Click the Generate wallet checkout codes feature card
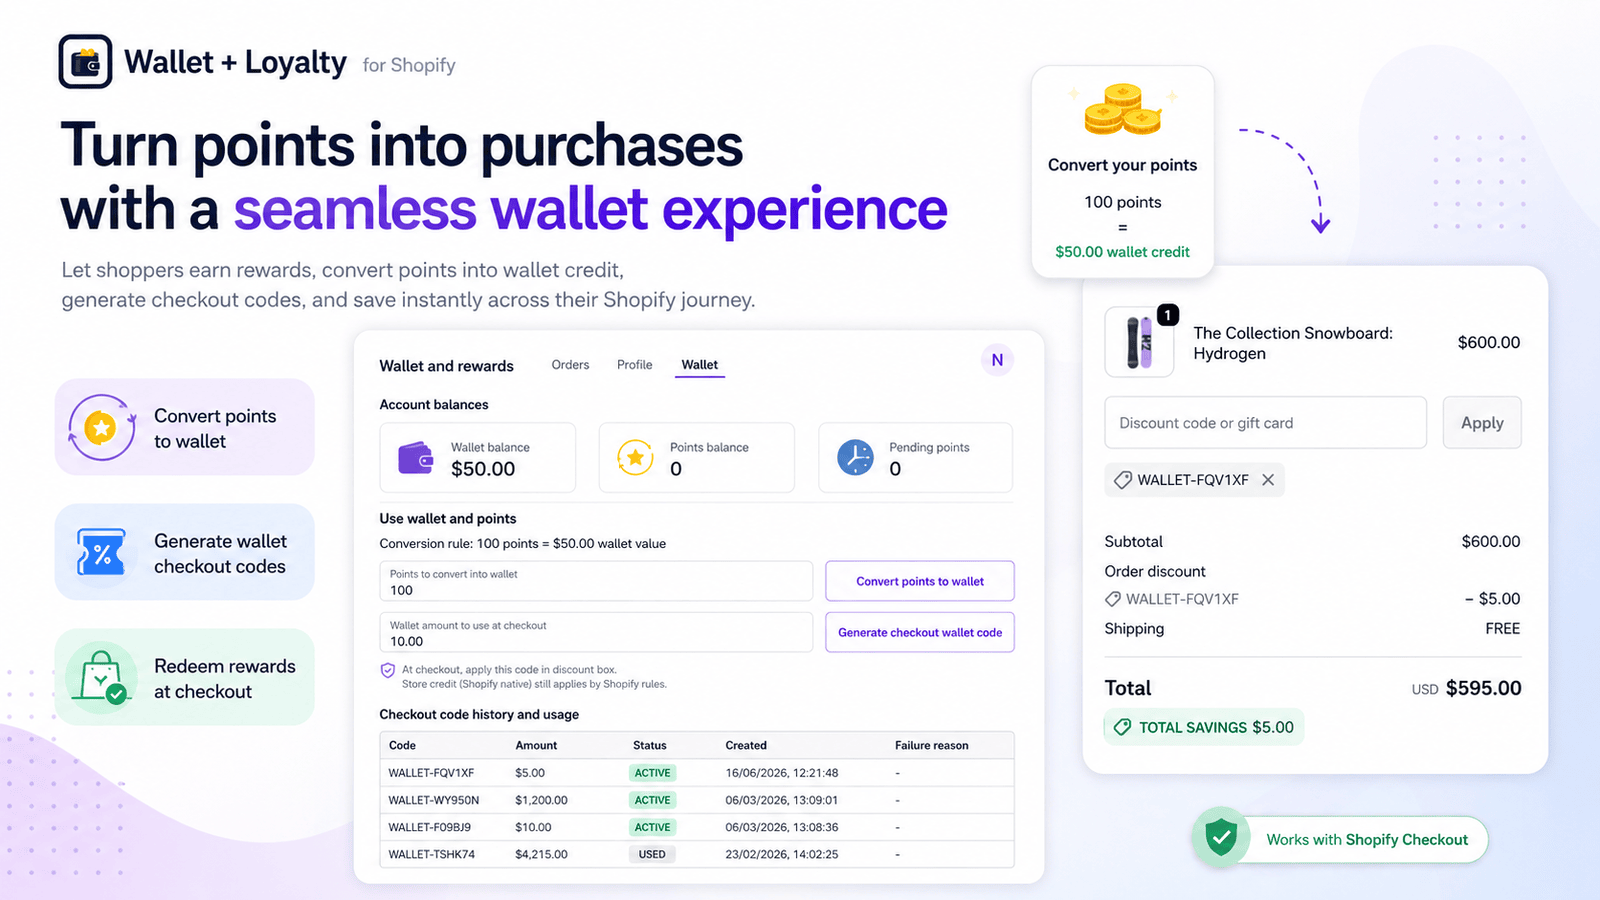Image resolution: width=1600 pixels, height=900 pixels. click(185, 552)
